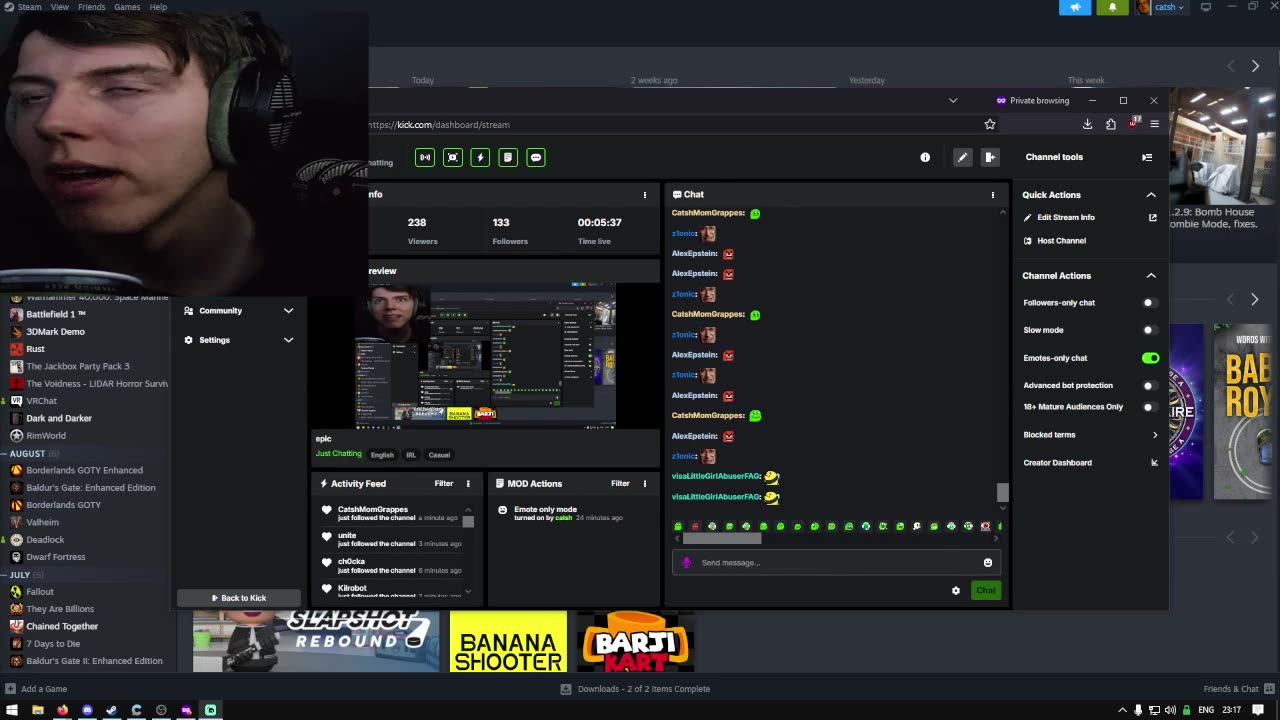Click the green Chat send button
This screenshot has height=720, width=1280.
click(x=986, y=591)
